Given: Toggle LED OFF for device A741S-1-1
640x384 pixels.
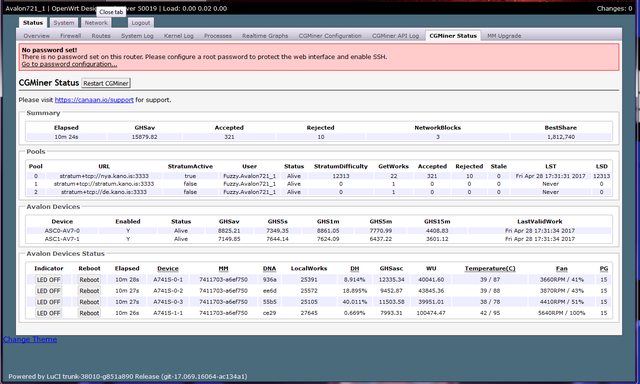Looking at the screenshot, I should (48, 313).
